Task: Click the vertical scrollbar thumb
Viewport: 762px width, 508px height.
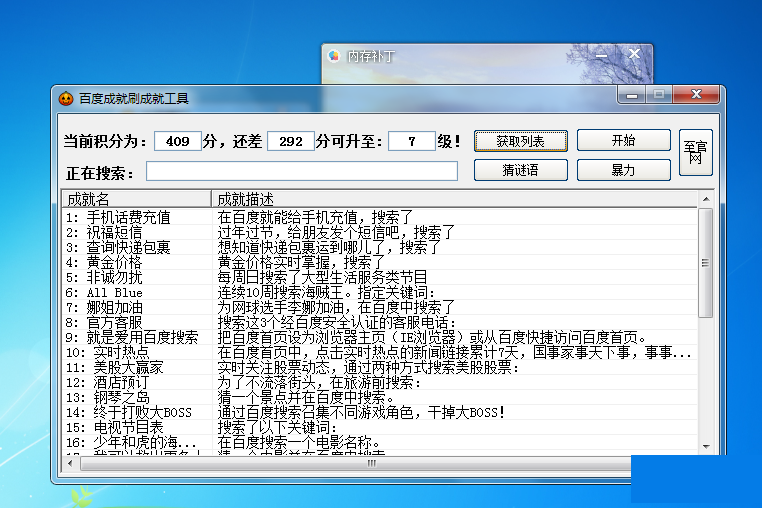Action: (x=706, y=263)
